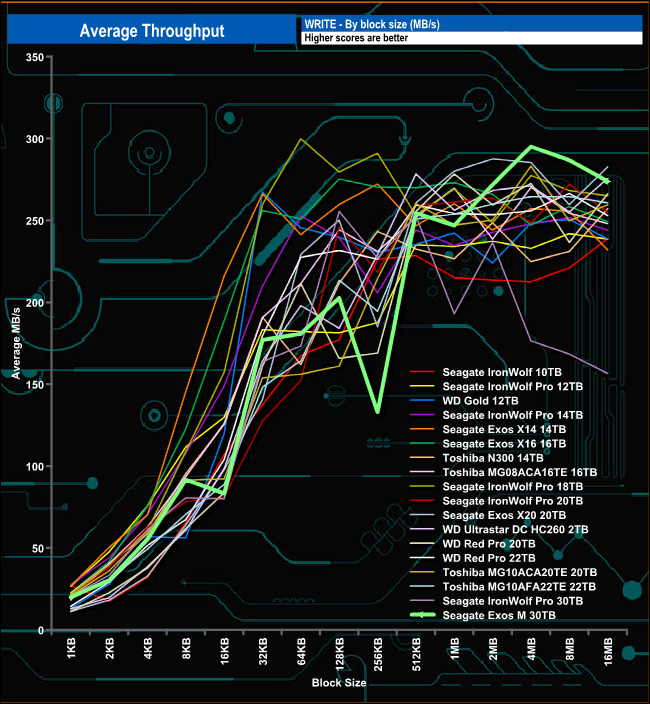
Task: Click the "Higher scores are better" note
Action: tap(356, 38)
